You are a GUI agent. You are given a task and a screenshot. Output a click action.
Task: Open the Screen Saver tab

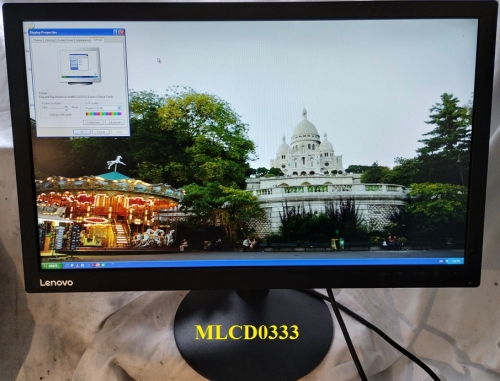[65, 40]
